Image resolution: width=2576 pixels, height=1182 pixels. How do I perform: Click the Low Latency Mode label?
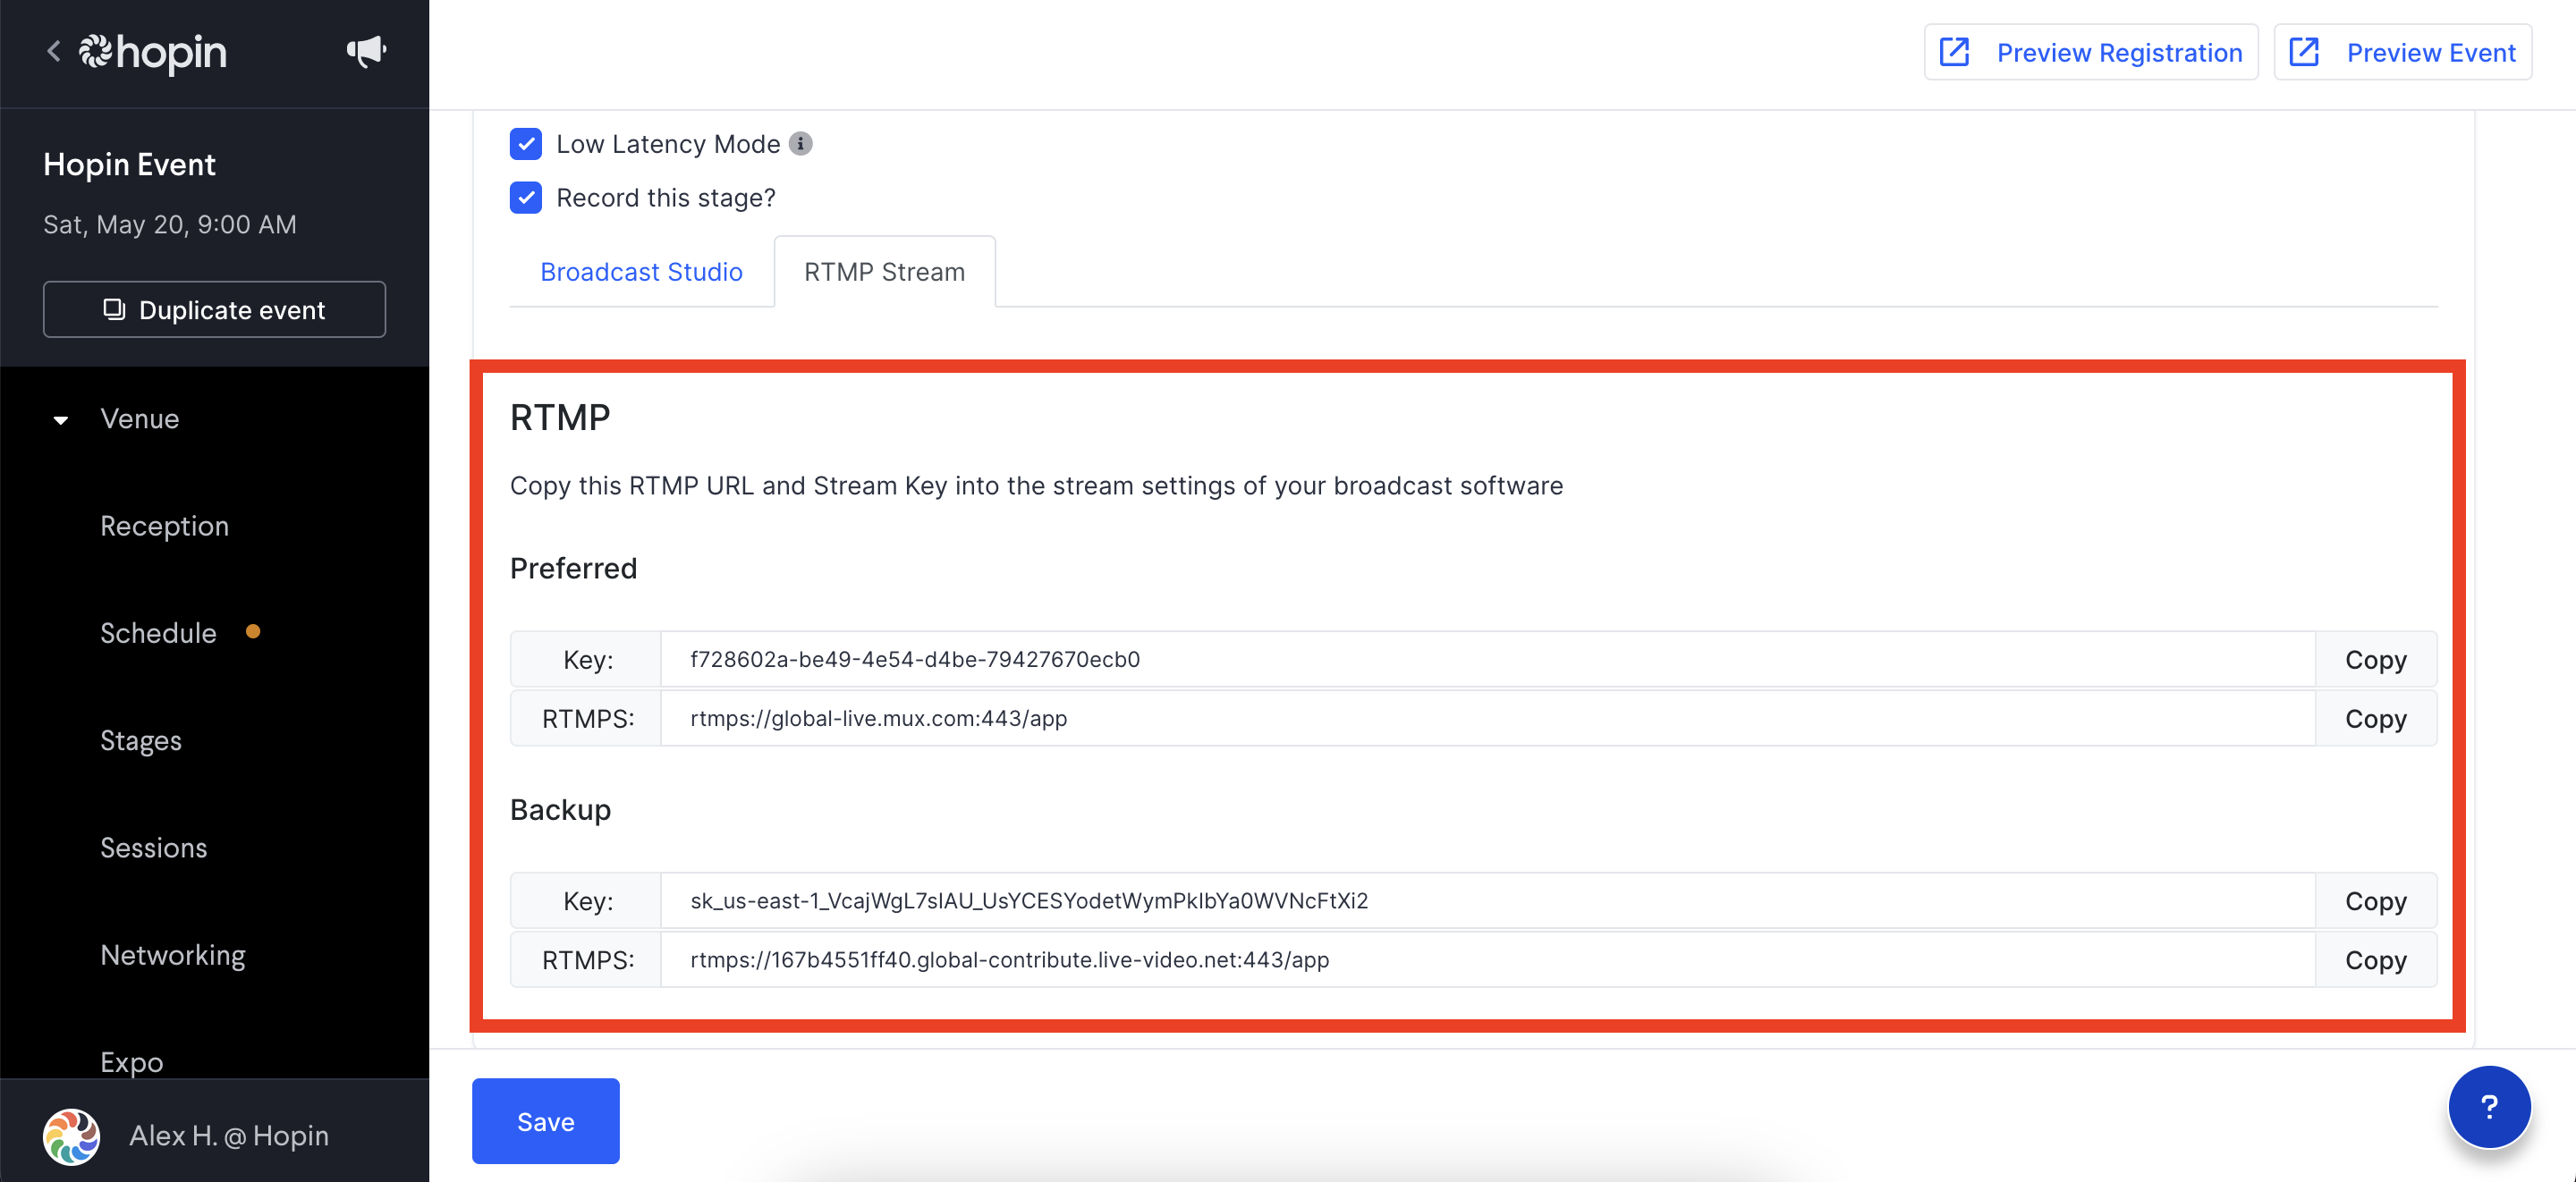[668, 144]
